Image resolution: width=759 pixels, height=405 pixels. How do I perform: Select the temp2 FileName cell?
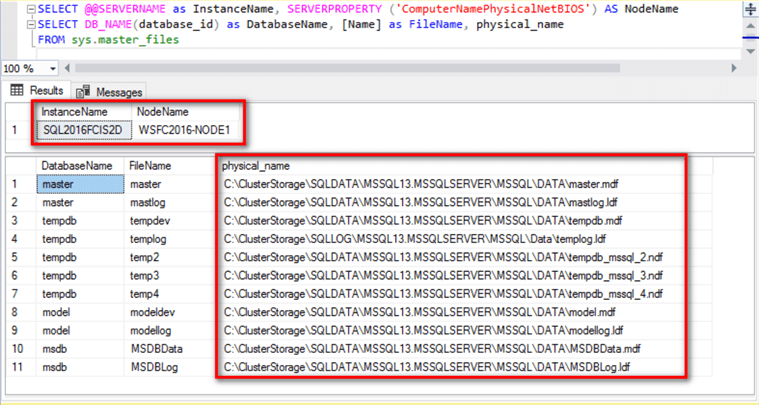(x=168, y=258)
